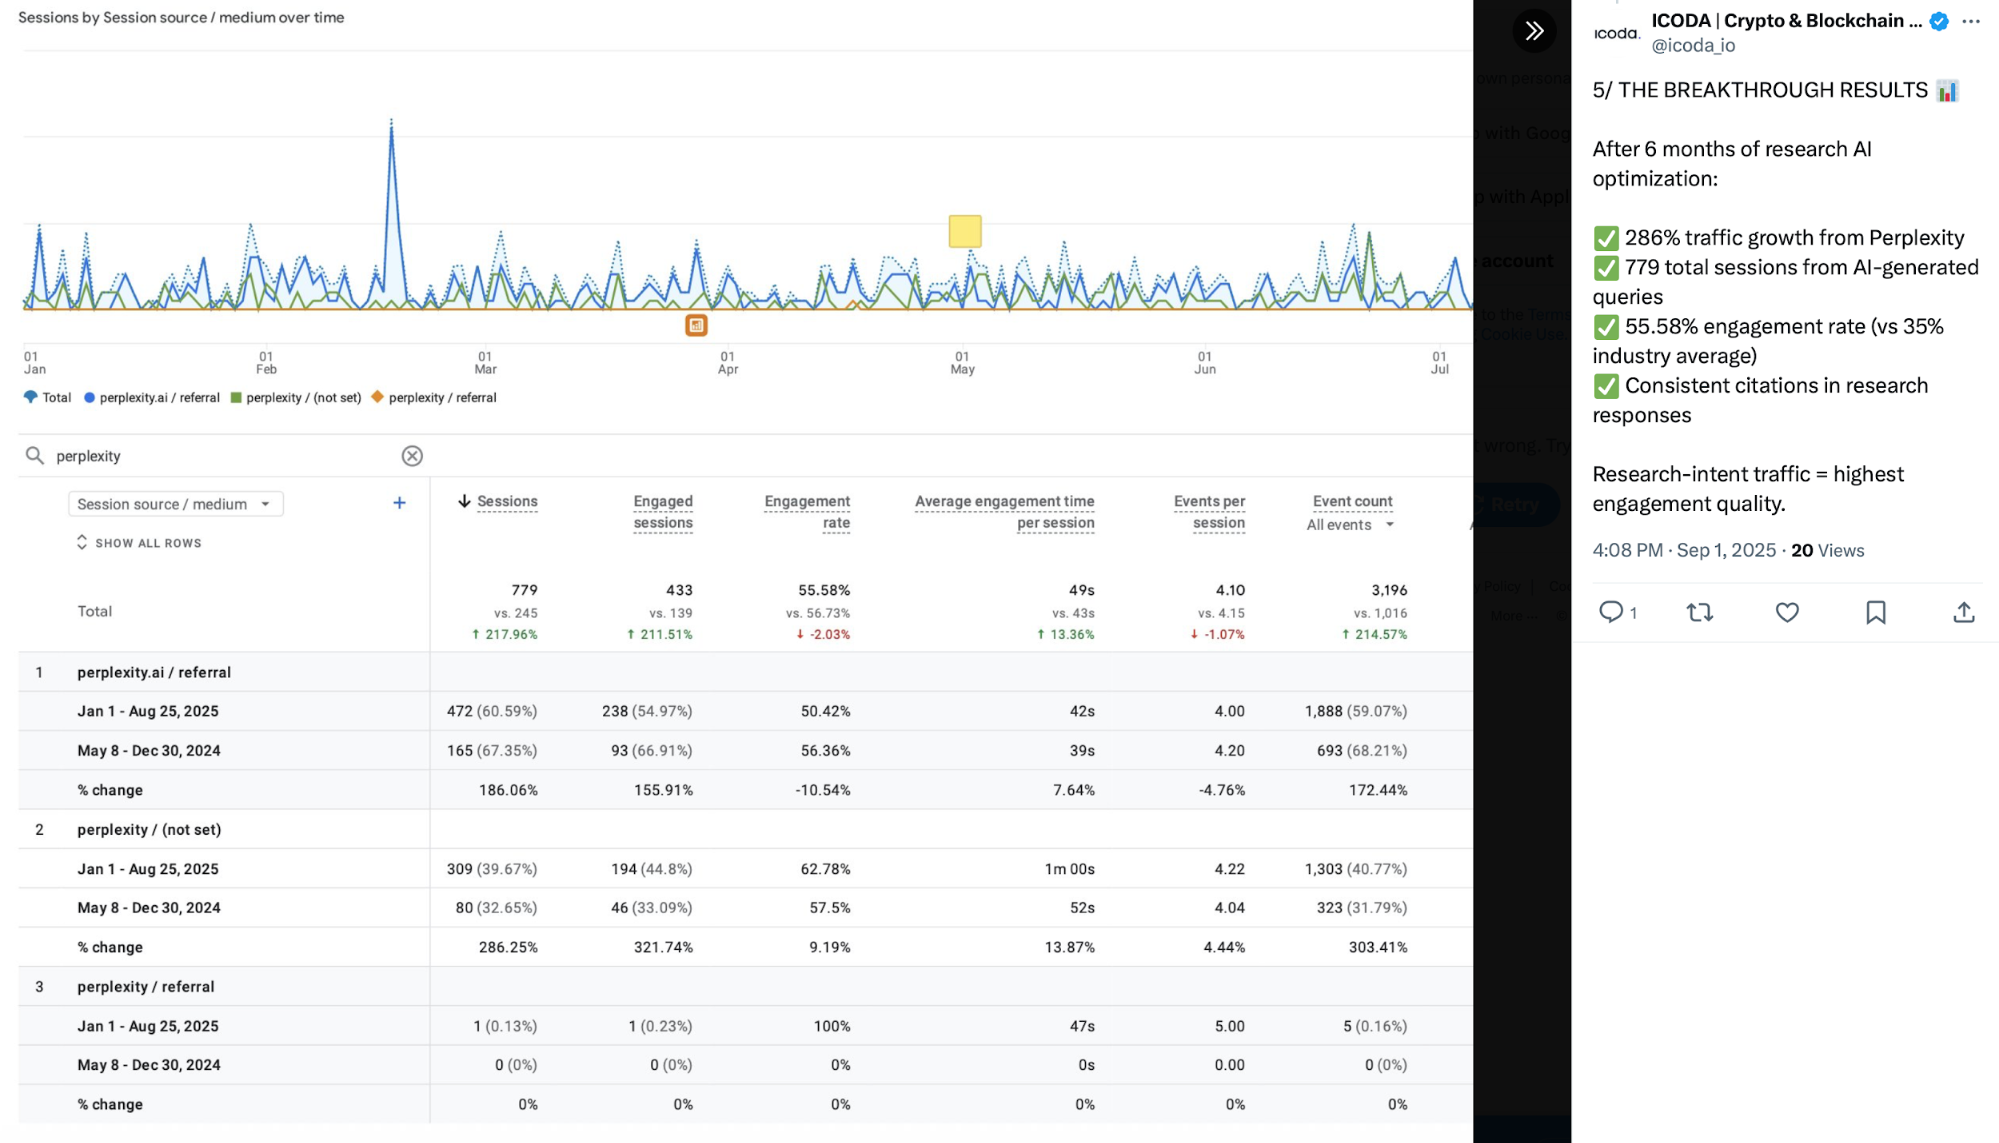Bookmark the post
The width and height of the screenshot is (1999, 1143).
pyautogui.click(x=1875, y=612)
